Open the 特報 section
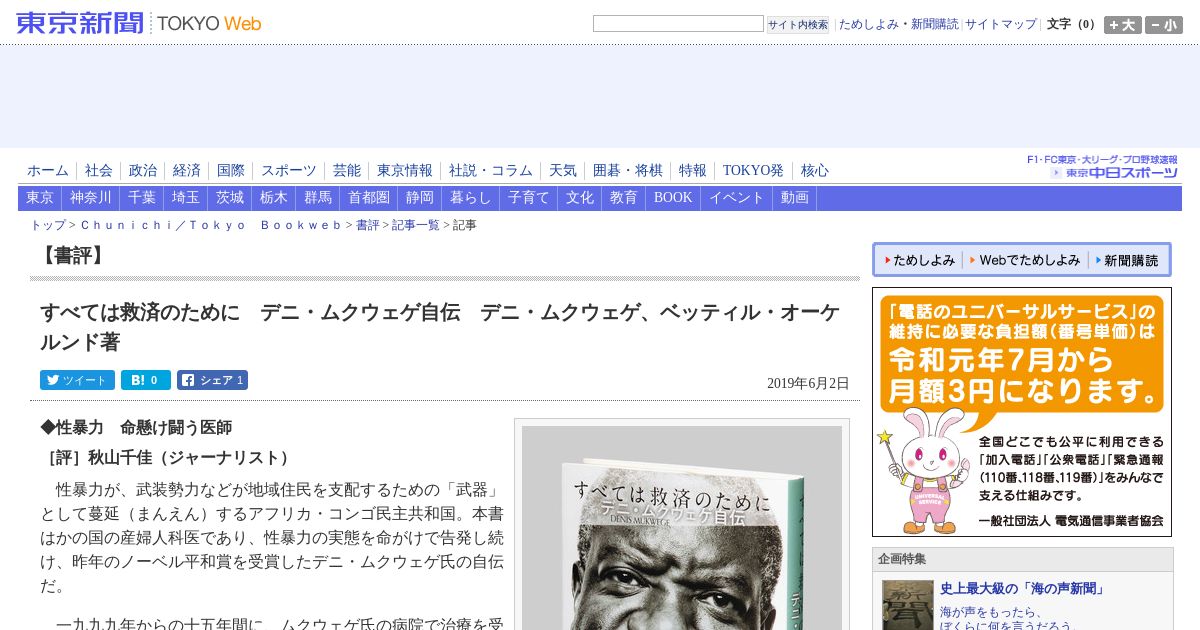The width and height of the screenshot is (1200, 630). tap(693, 171)
